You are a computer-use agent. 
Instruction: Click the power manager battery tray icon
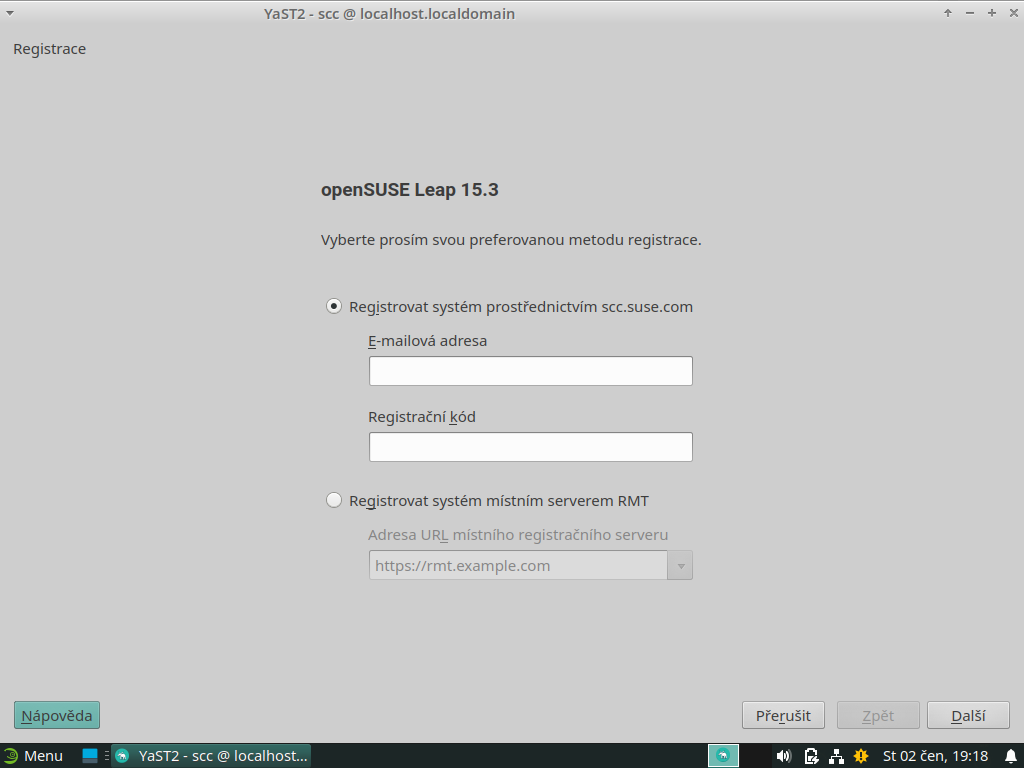point(810,756)
